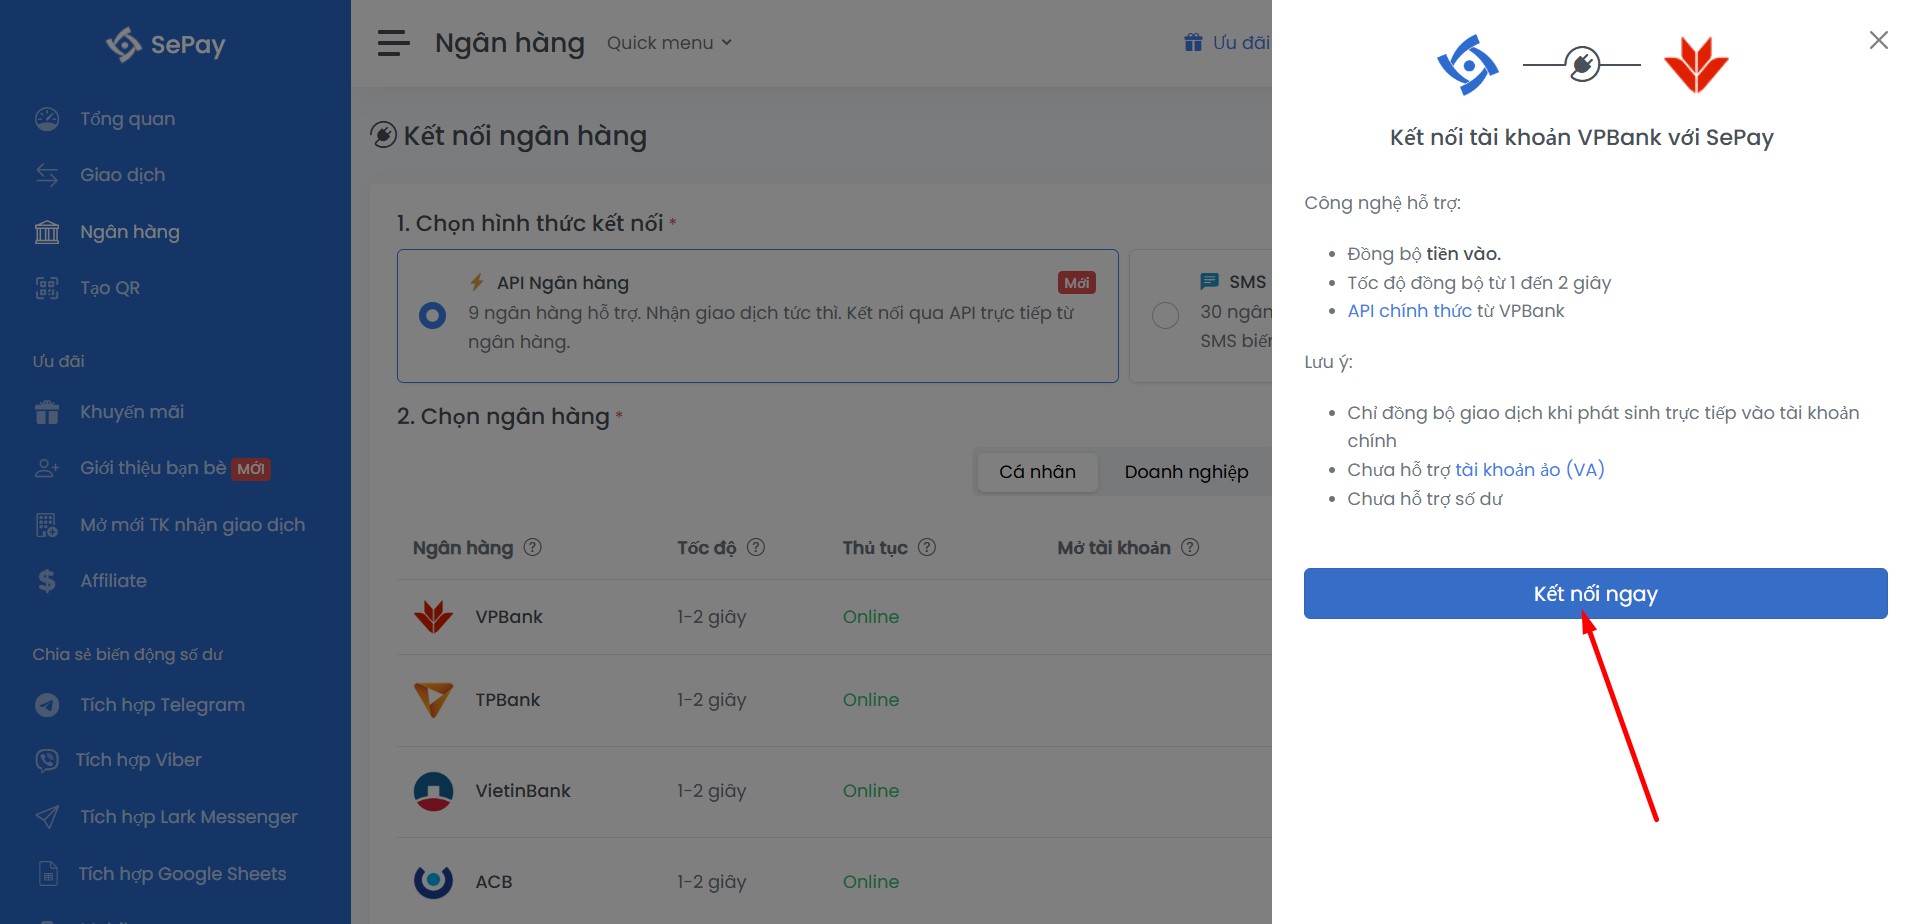This screenshot has height=924, width=1912.
Task: Select SMS connection radio option
Action: [1166, 316]
